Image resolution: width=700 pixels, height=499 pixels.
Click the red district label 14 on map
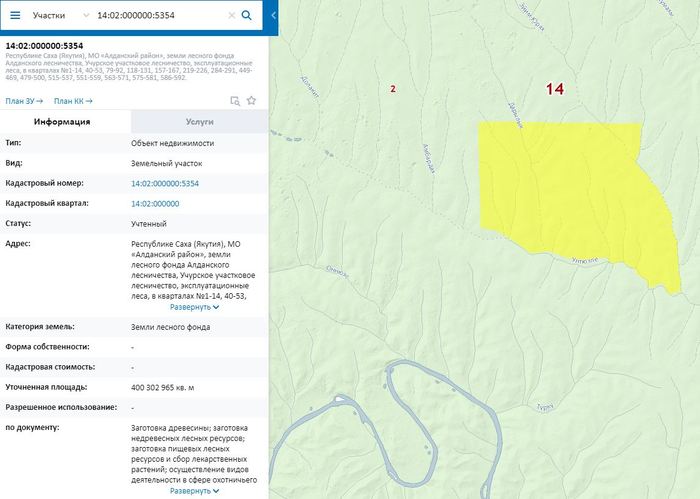(555, 89)
